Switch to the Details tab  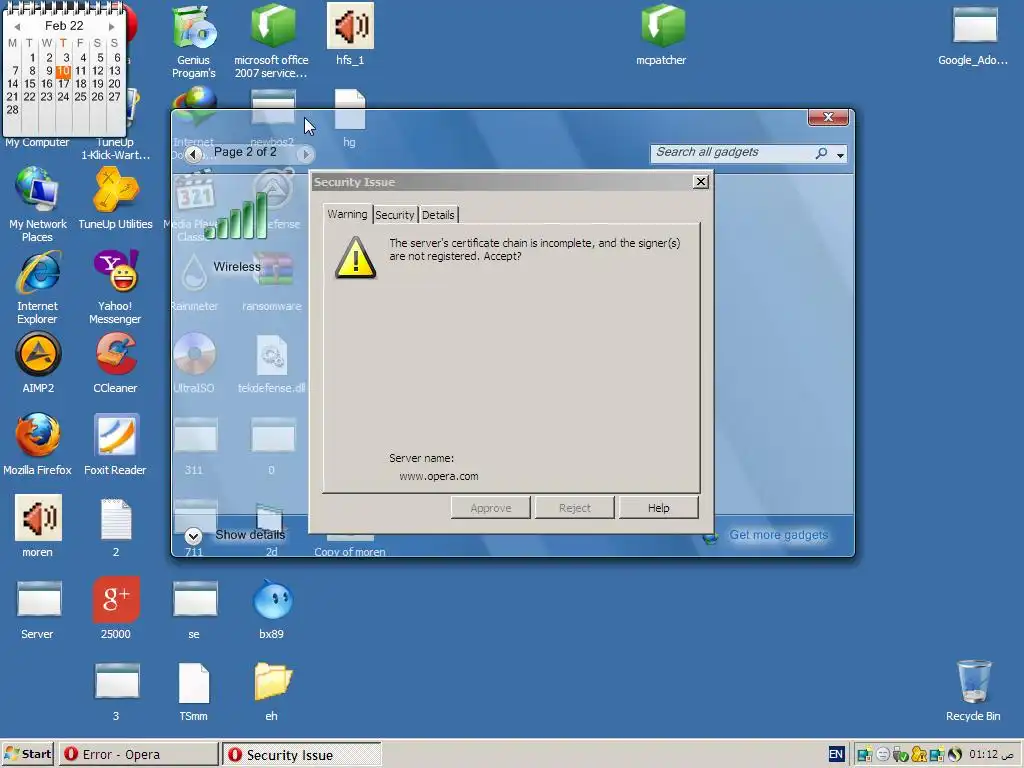438,215
